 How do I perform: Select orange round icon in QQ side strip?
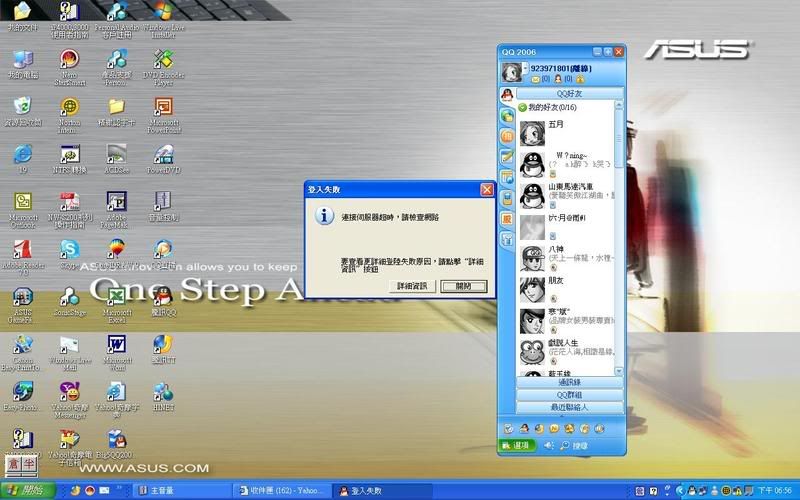[x=507, y=136]
